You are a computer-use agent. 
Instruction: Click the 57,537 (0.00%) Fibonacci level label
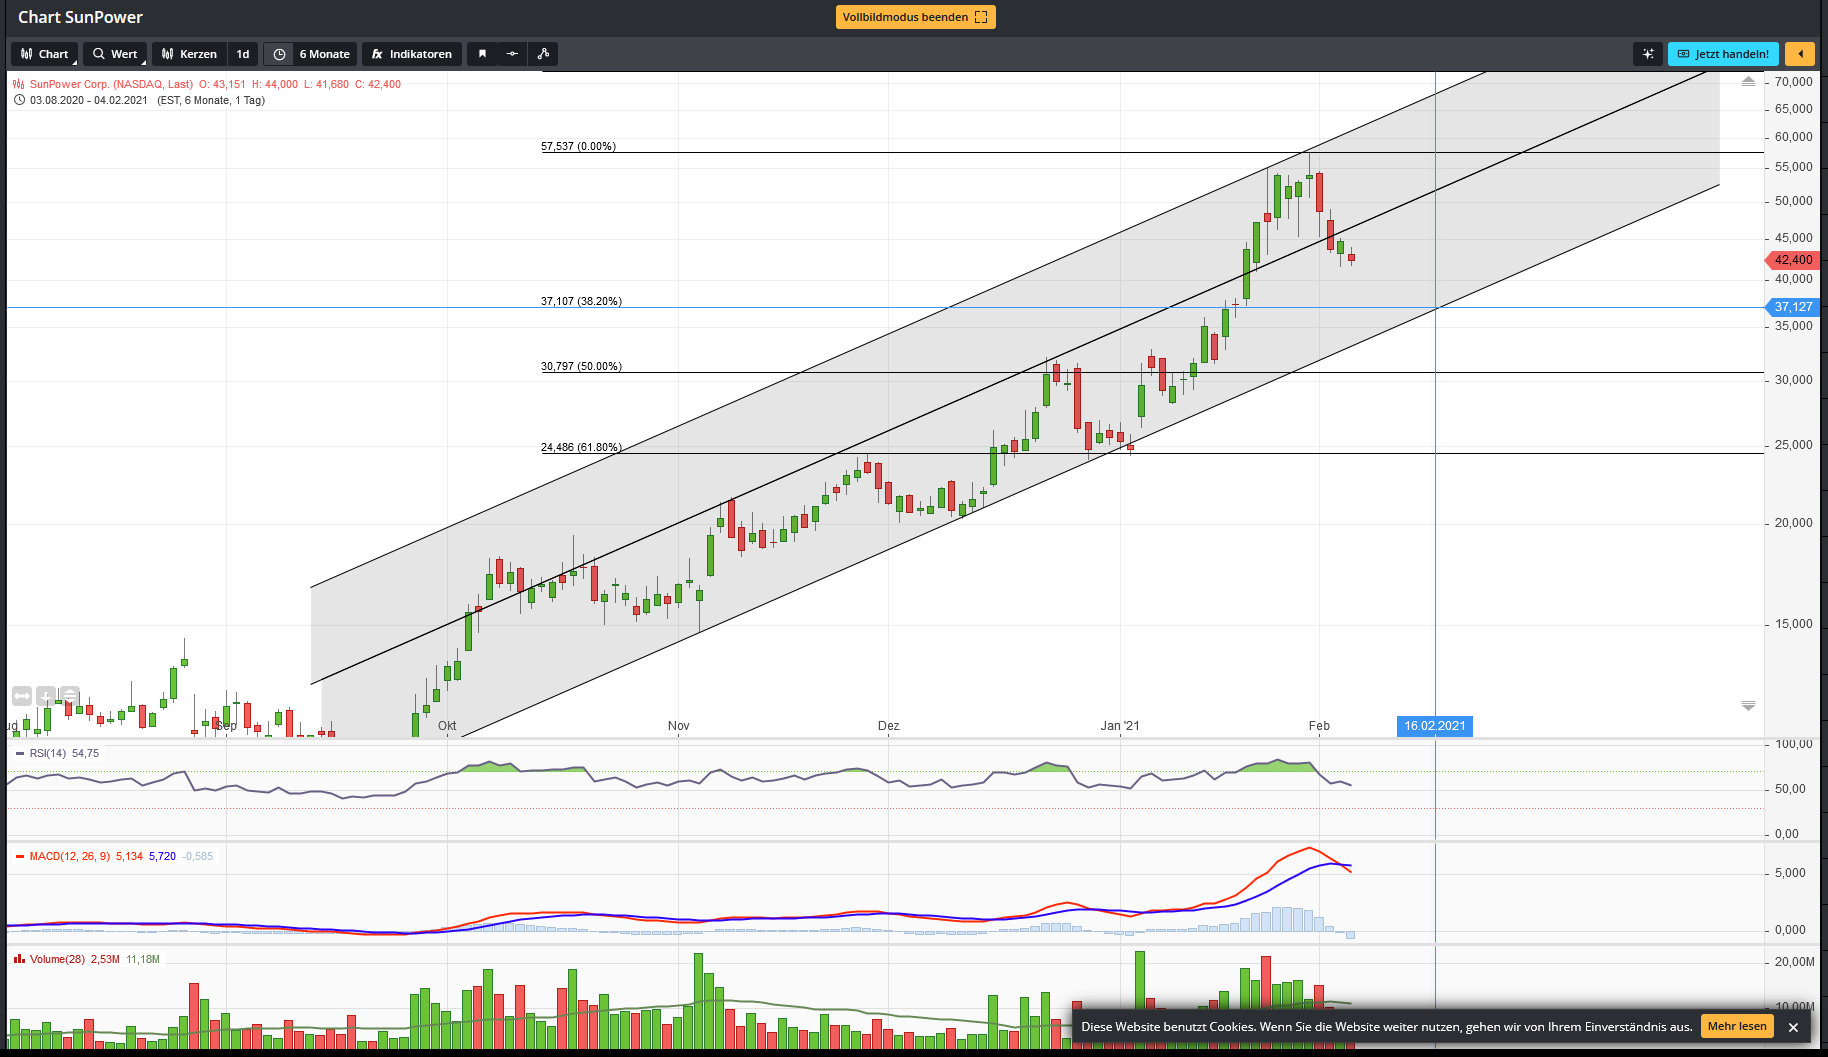click(579, 146)
